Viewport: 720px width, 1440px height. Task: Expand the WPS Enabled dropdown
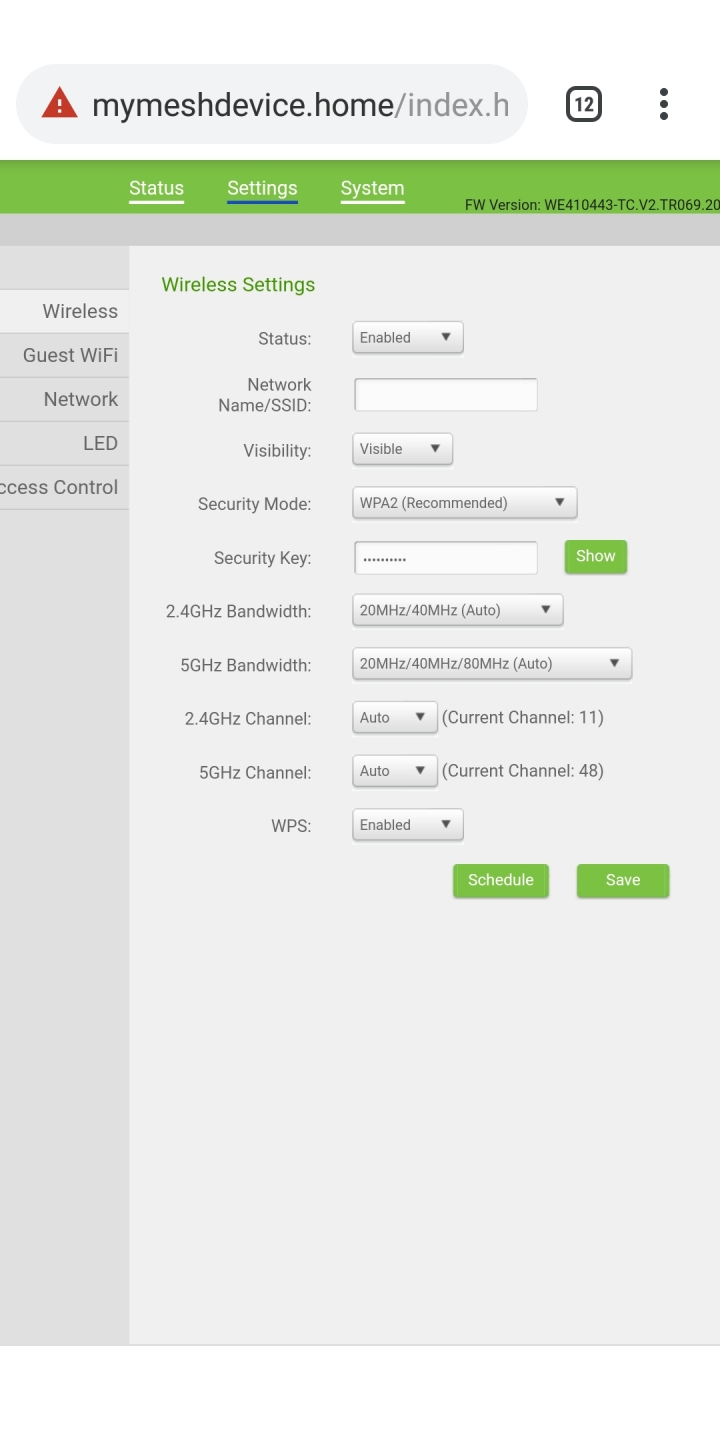point(408,825)
